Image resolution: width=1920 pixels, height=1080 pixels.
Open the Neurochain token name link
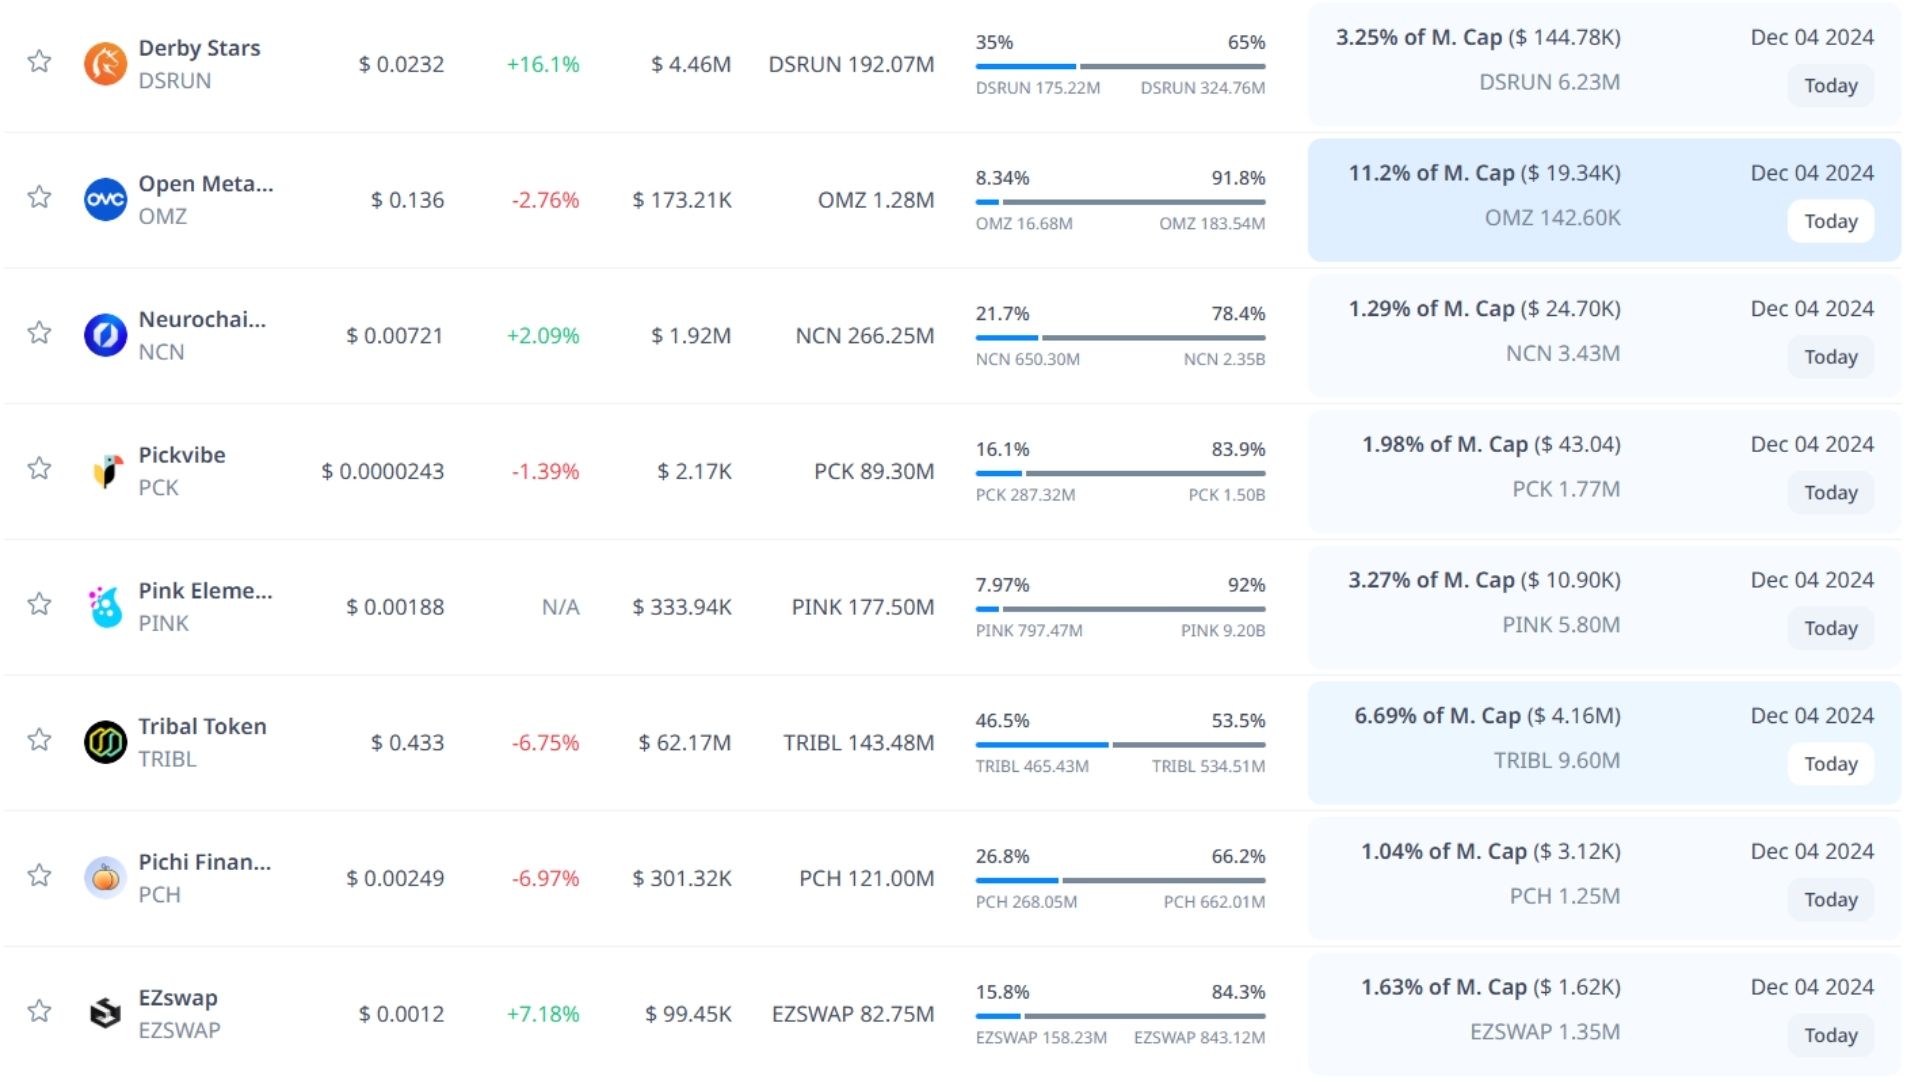202,320
